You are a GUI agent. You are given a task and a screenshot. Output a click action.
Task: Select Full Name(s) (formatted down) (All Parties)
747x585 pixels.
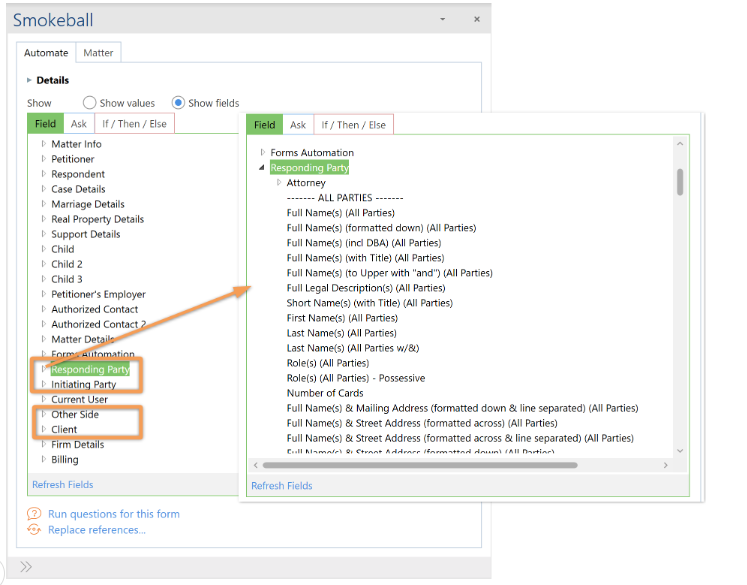pyautogui.click(x=381, y=228)
